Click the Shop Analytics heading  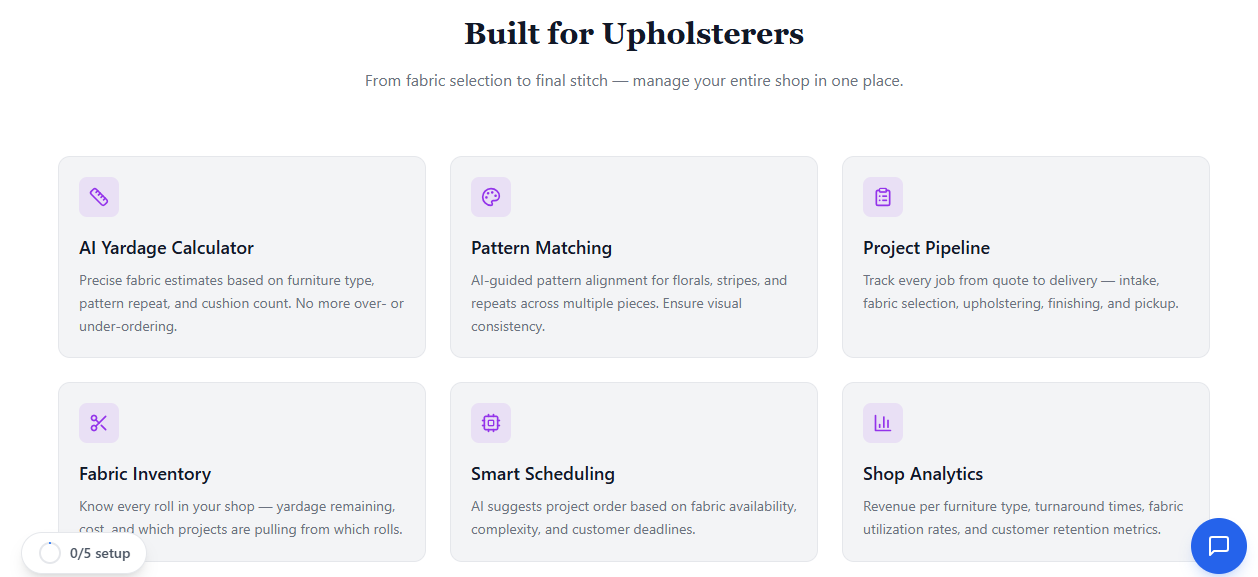922,473
